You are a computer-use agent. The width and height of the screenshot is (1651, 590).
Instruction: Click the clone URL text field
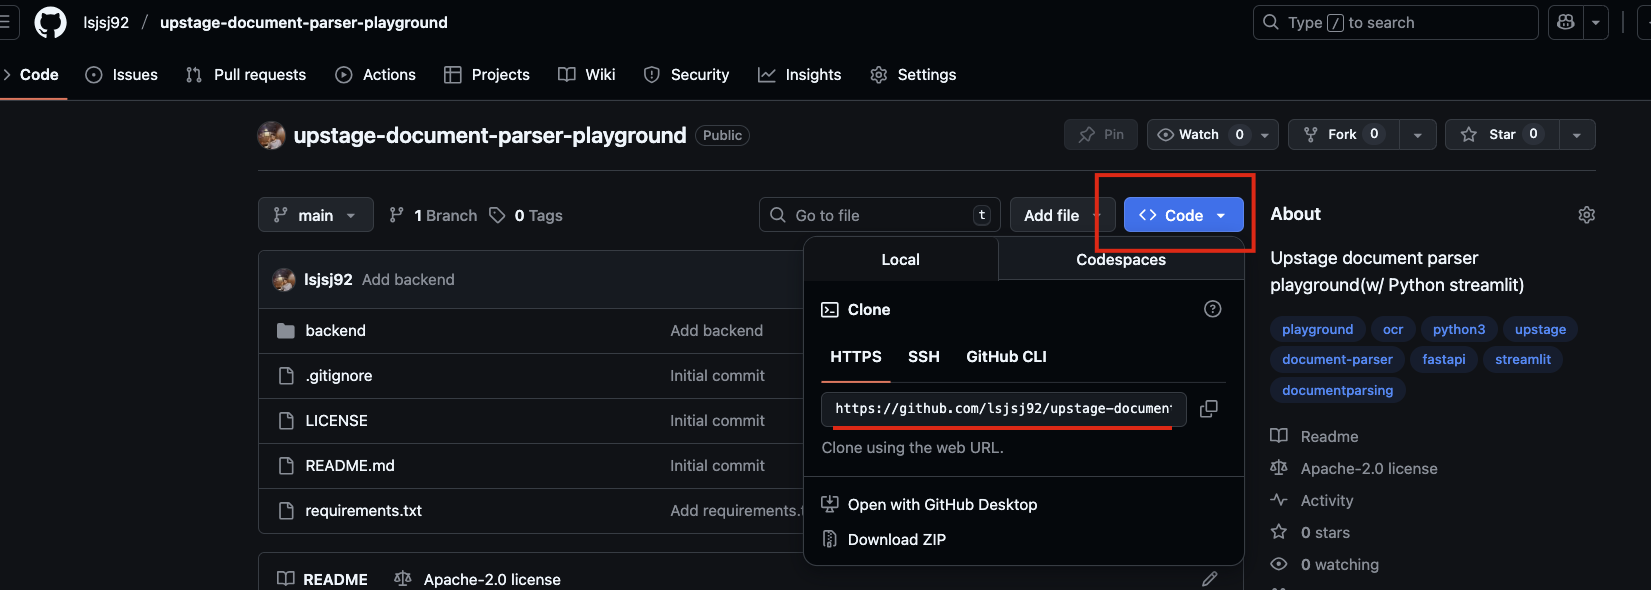(1004, 409)
